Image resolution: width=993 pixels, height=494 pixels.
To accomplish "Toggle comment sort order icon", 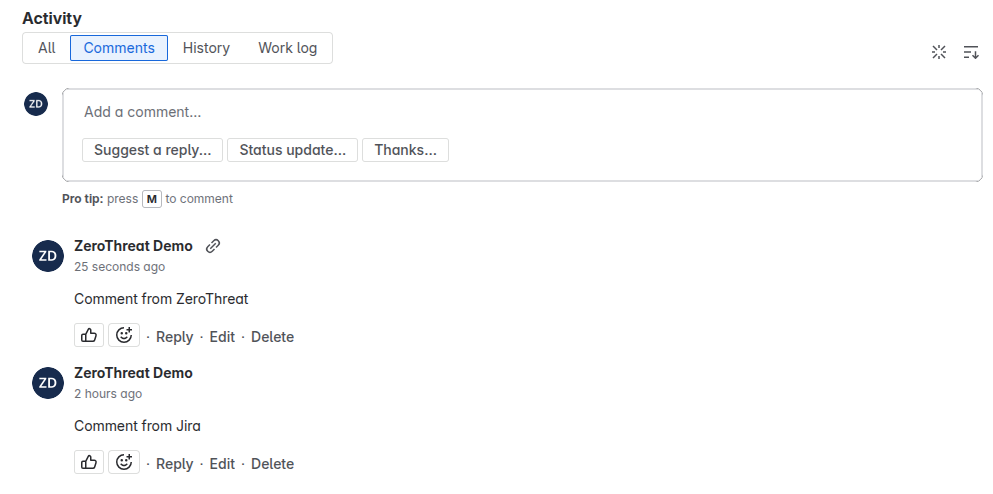I will point(971,52).
